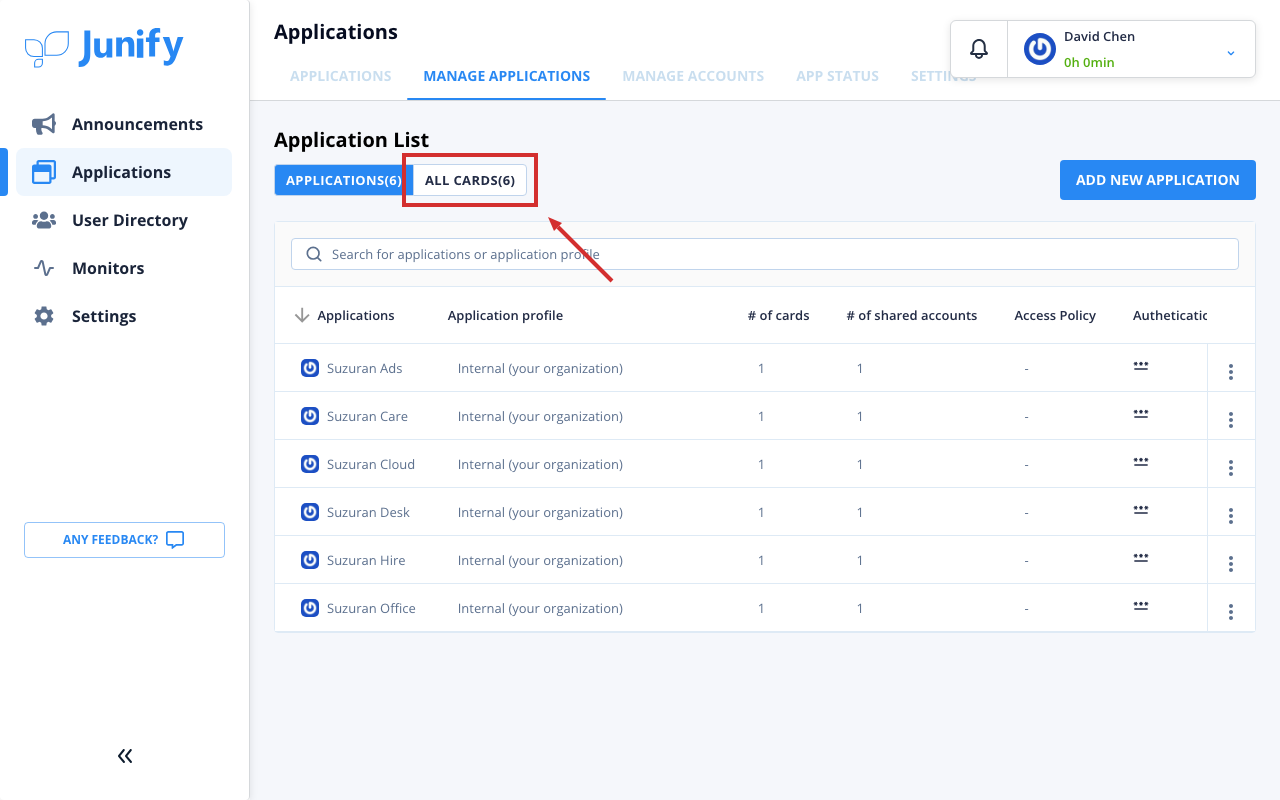Click the authentication icon for Suzuran Cloud

[x=1141, y=462]
